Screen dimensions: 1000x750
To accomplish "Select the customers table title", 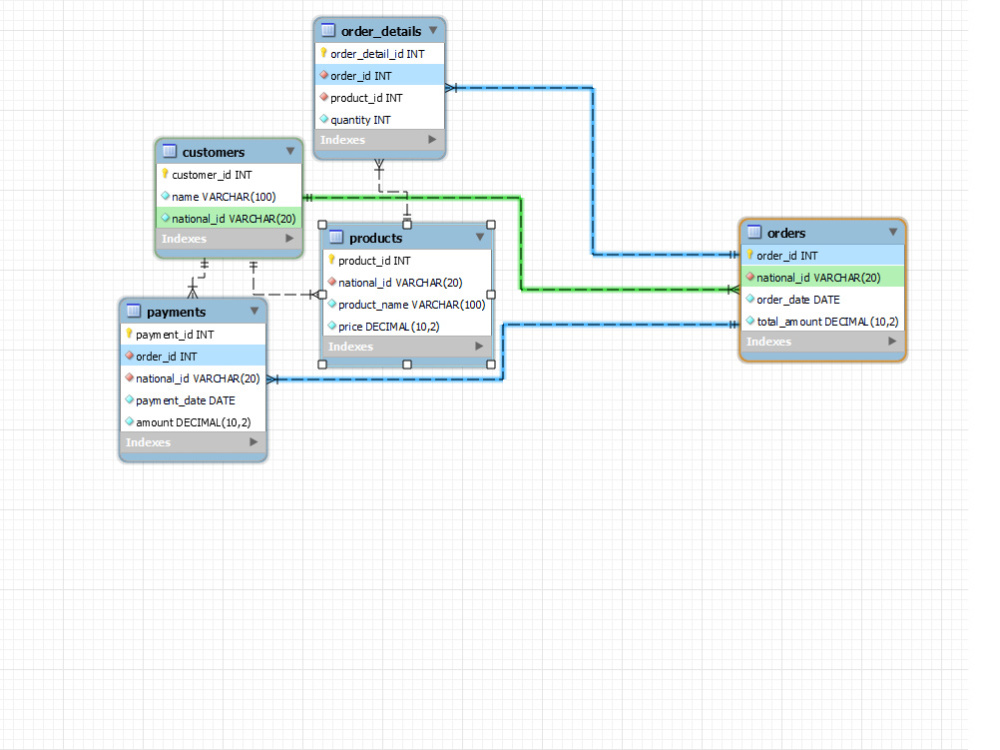I will point(213,152).
